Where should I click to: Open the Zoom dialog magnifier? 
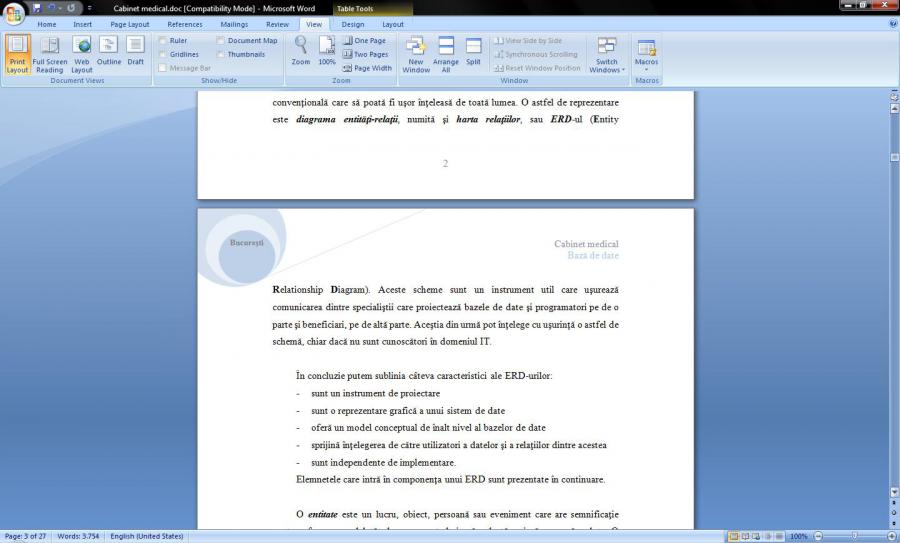coord(300,50)
